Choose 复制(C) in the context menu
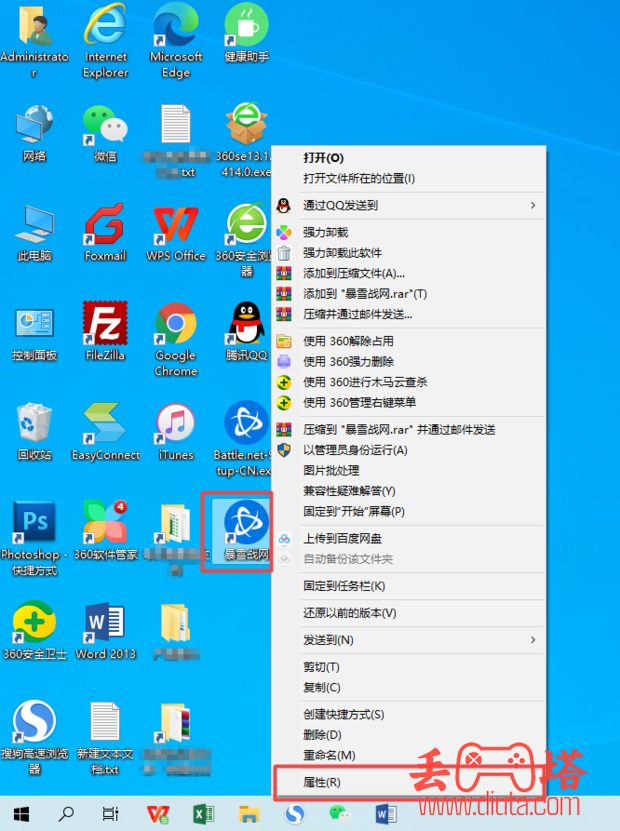 pyautogui.click(x=409, y=687)
